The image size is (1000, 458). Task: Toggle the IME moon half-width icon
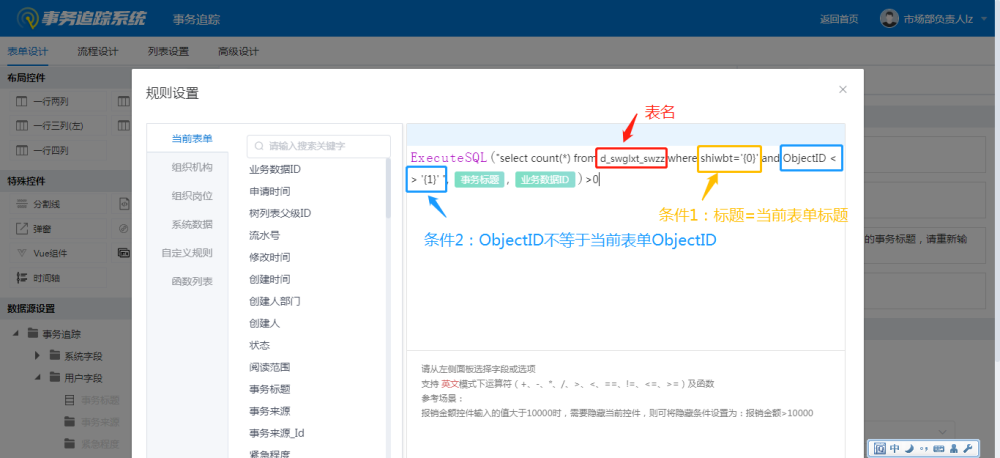[909, 448]
